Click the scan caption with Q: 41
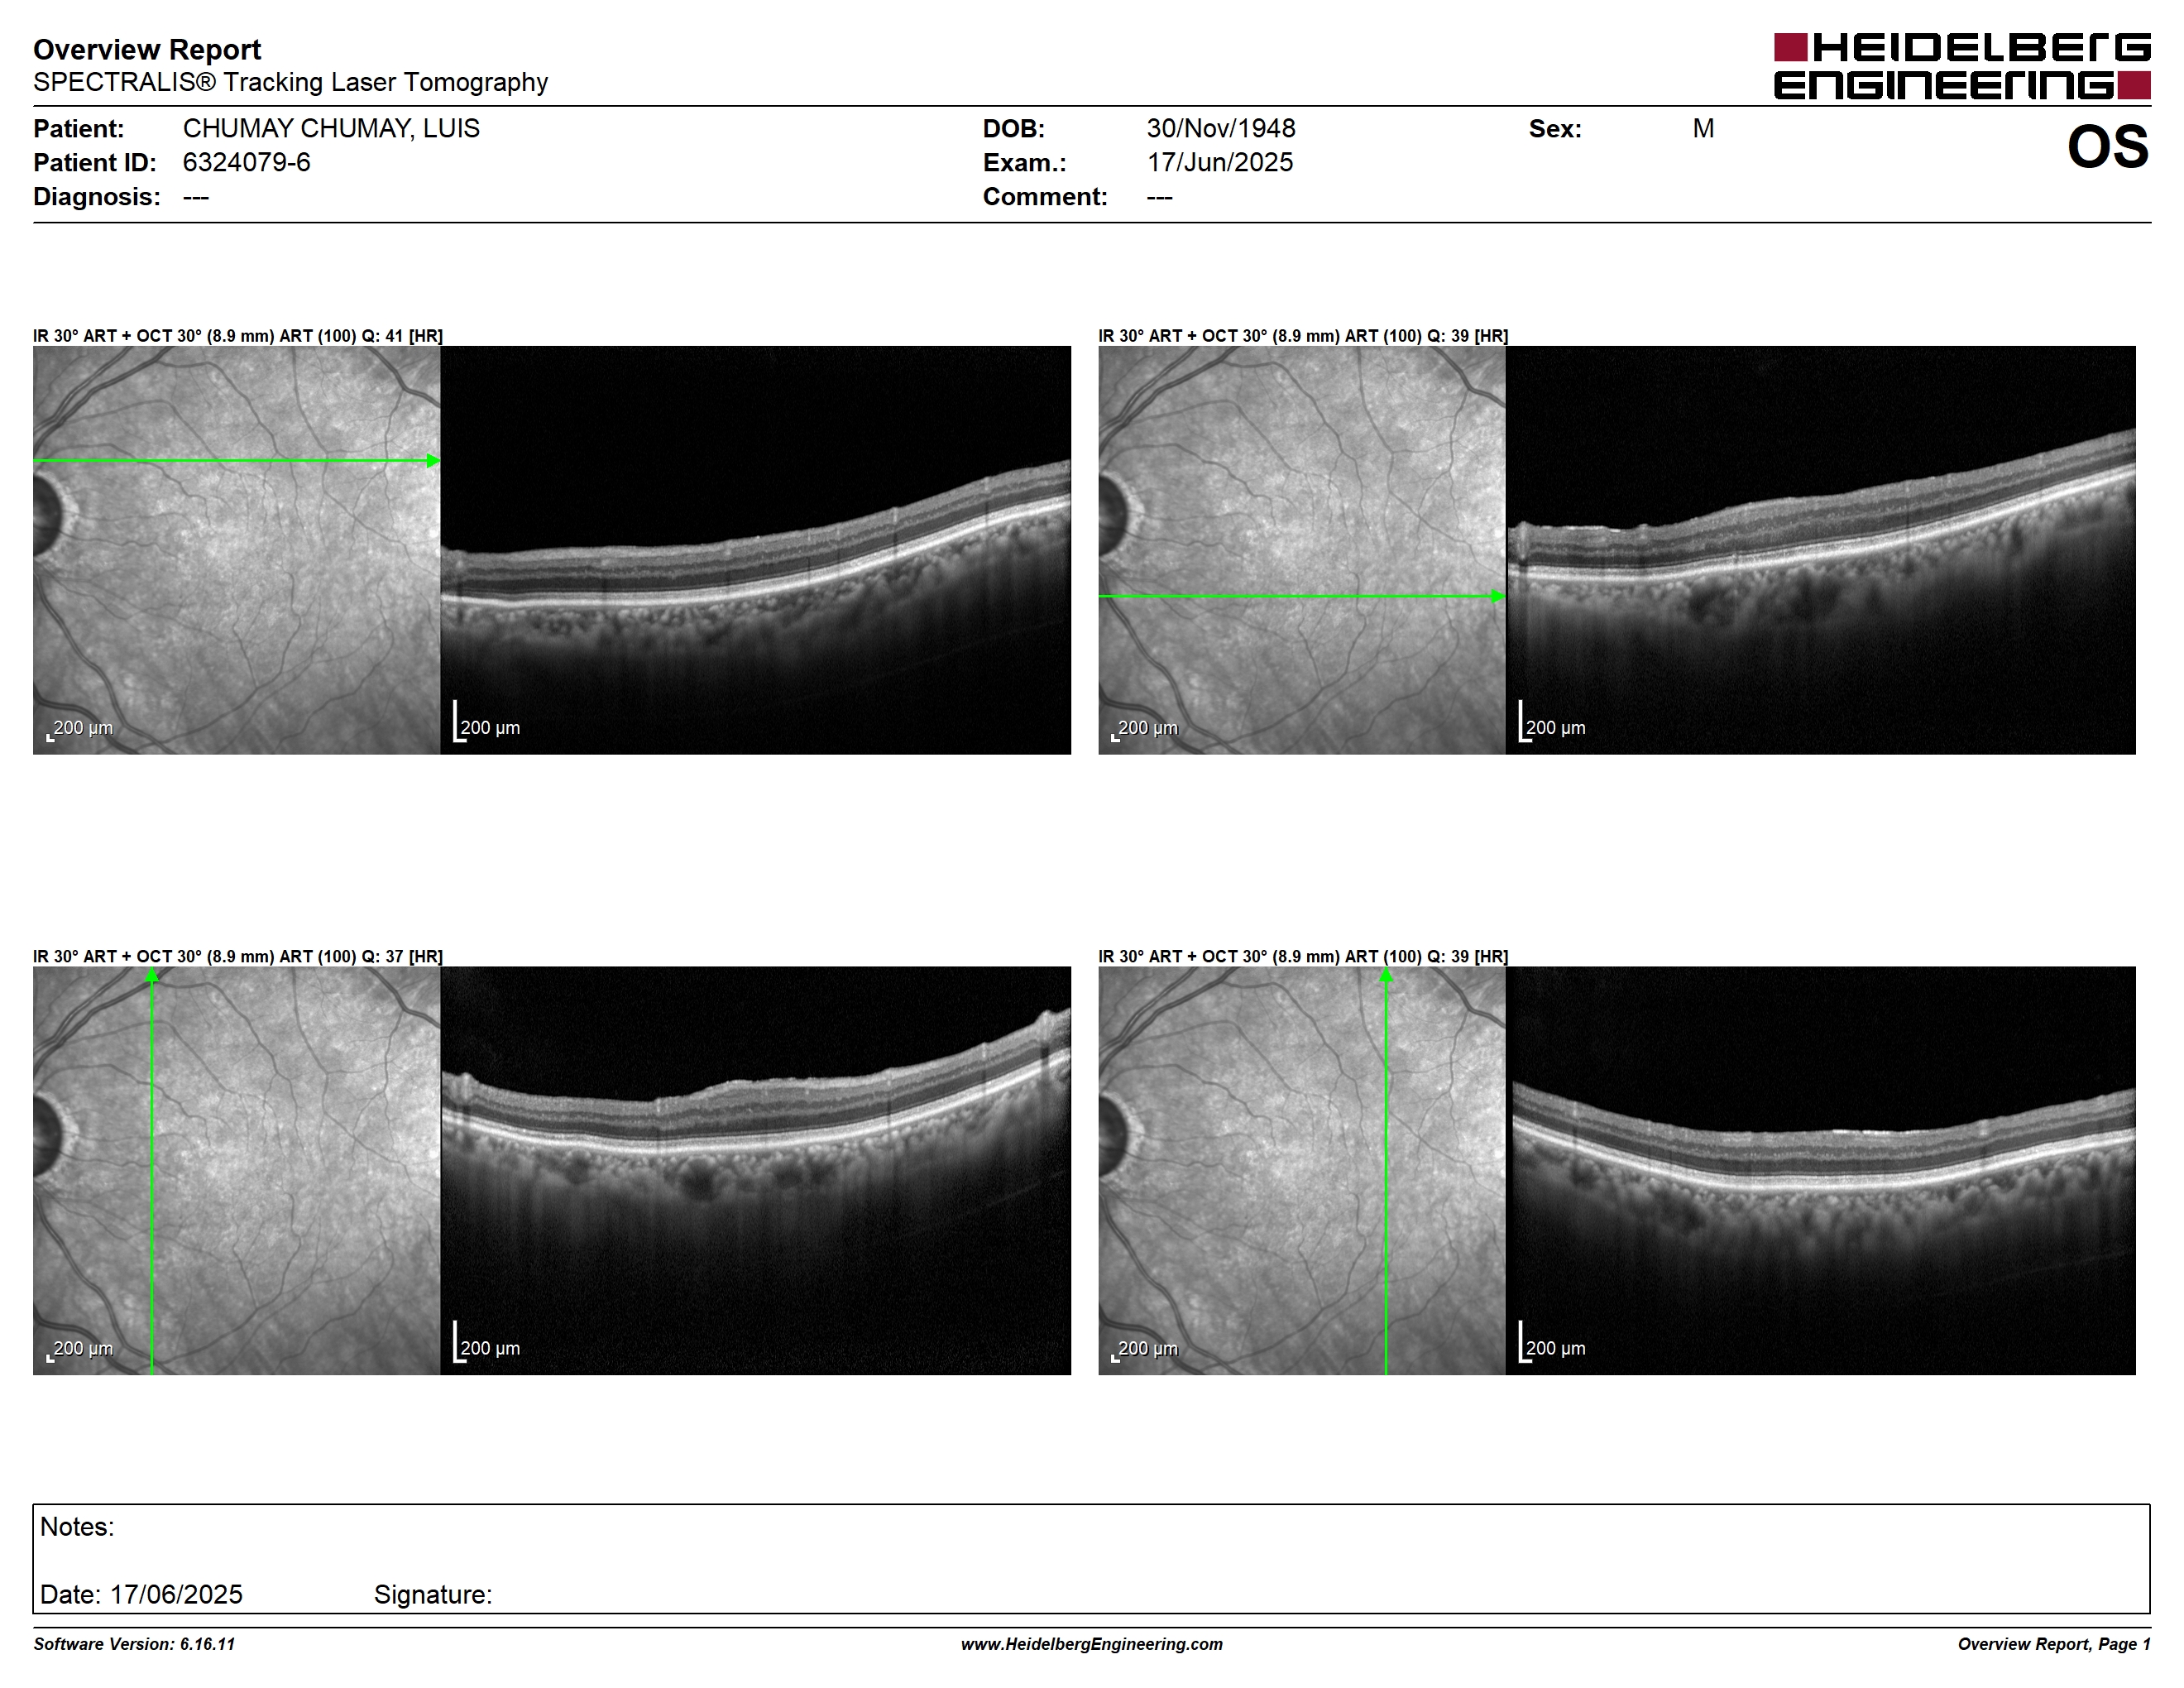The image size is (2184, 1688). 238,336
